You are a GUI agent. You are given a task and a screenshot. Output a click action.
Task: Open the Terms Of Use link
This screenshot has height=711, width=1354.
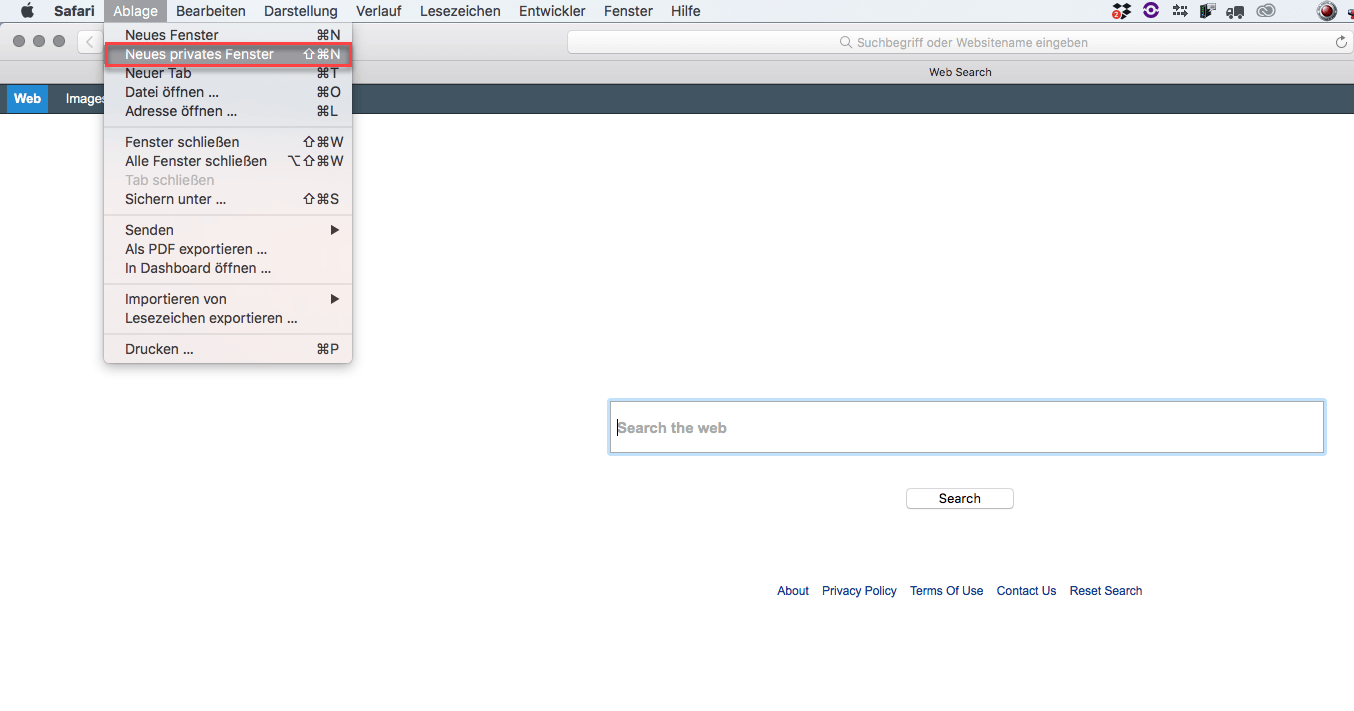(x=946, y=591)
